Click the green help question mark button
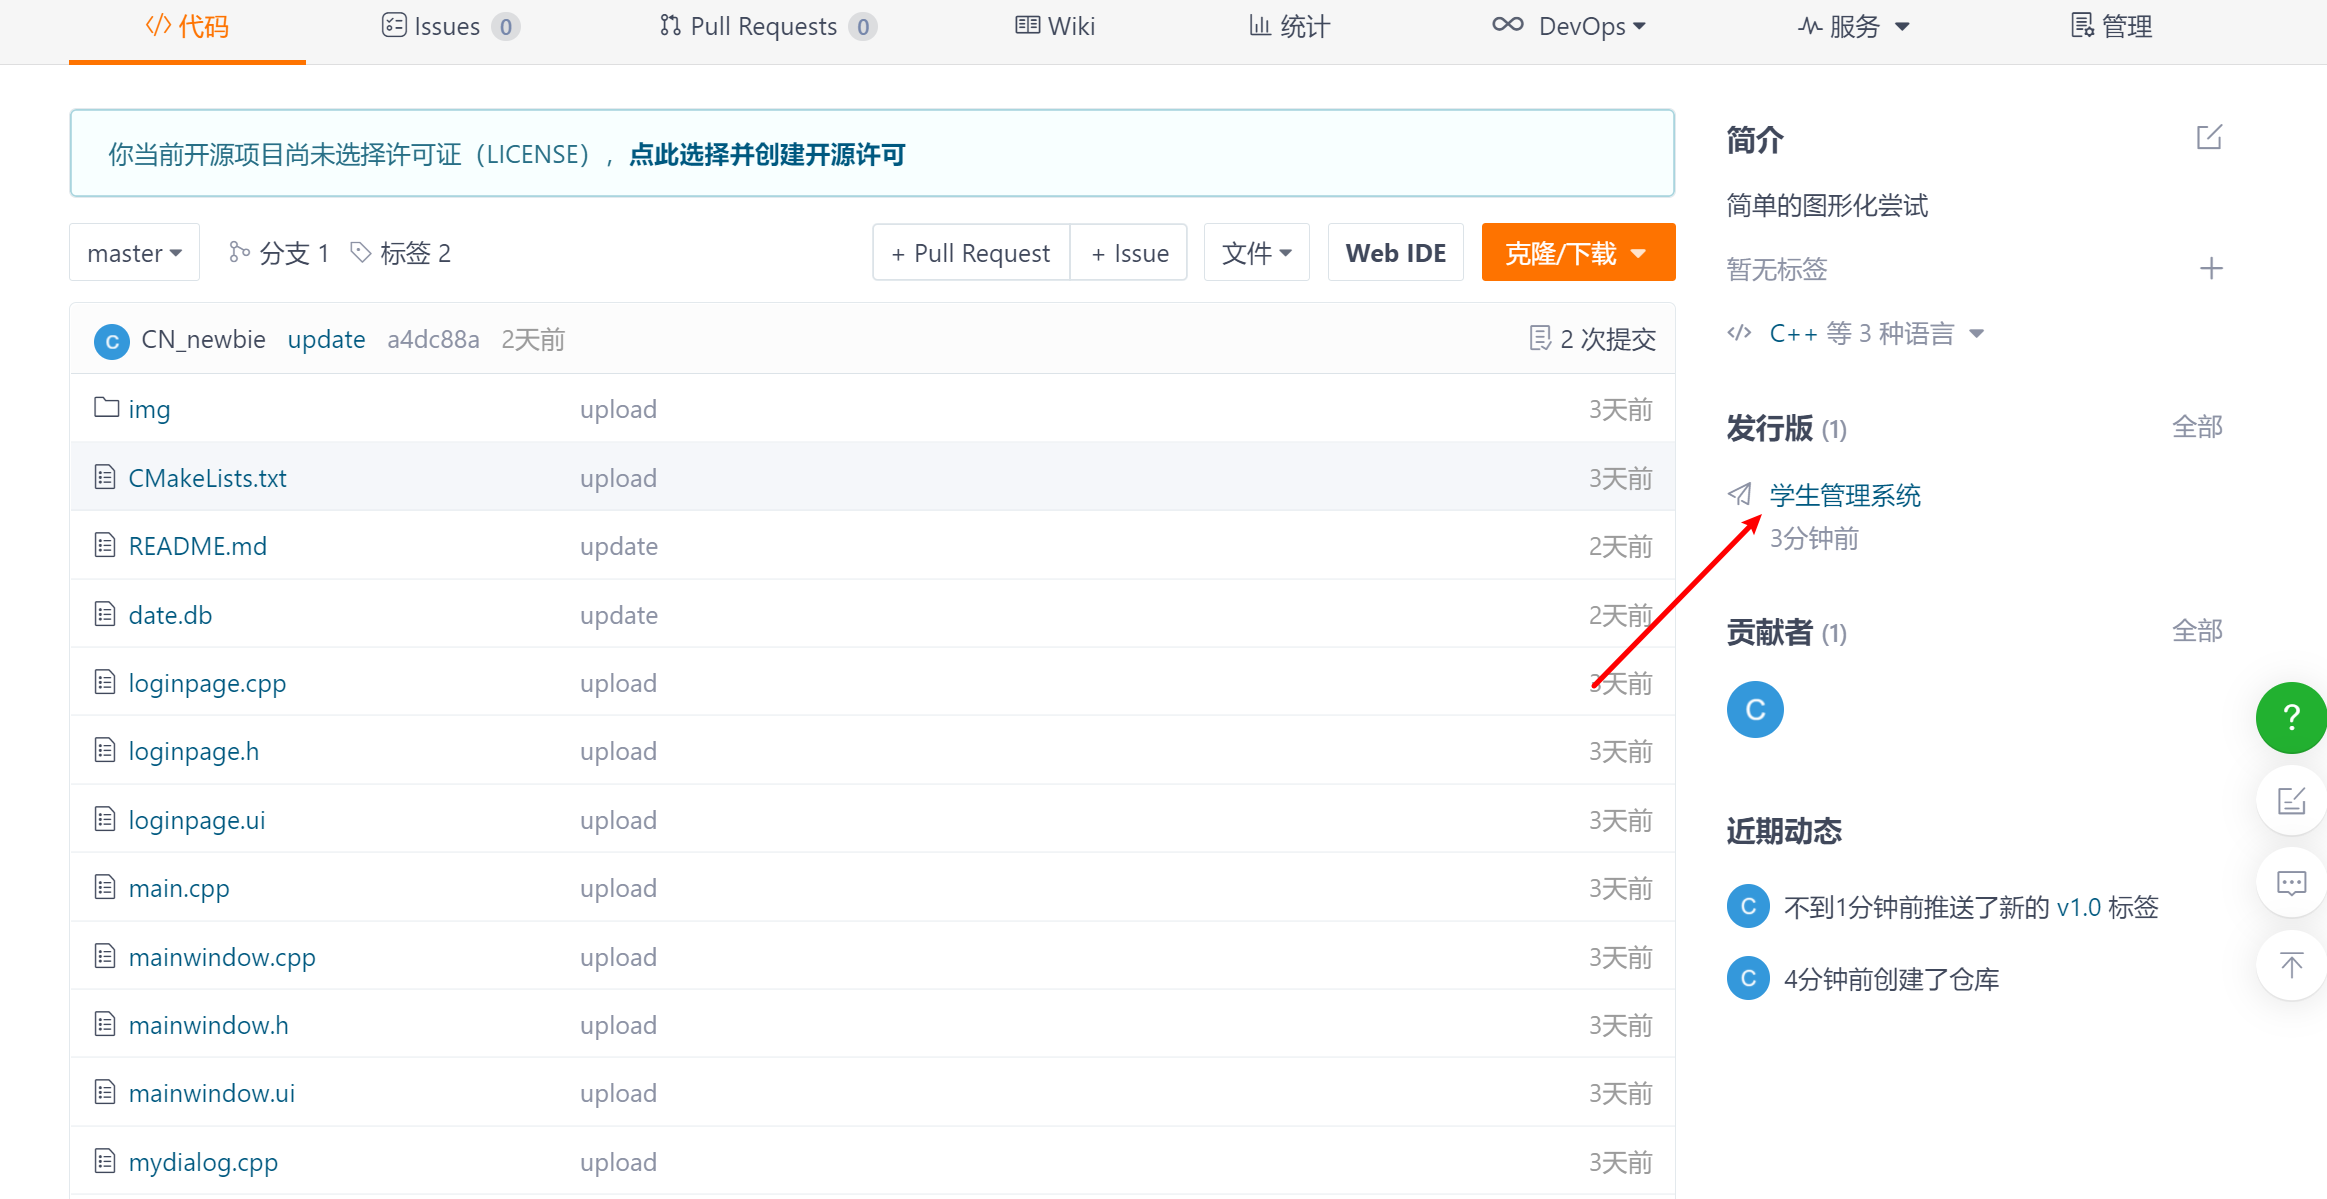This screenshot has height=1199, width=2327. tap(2291, 717)
